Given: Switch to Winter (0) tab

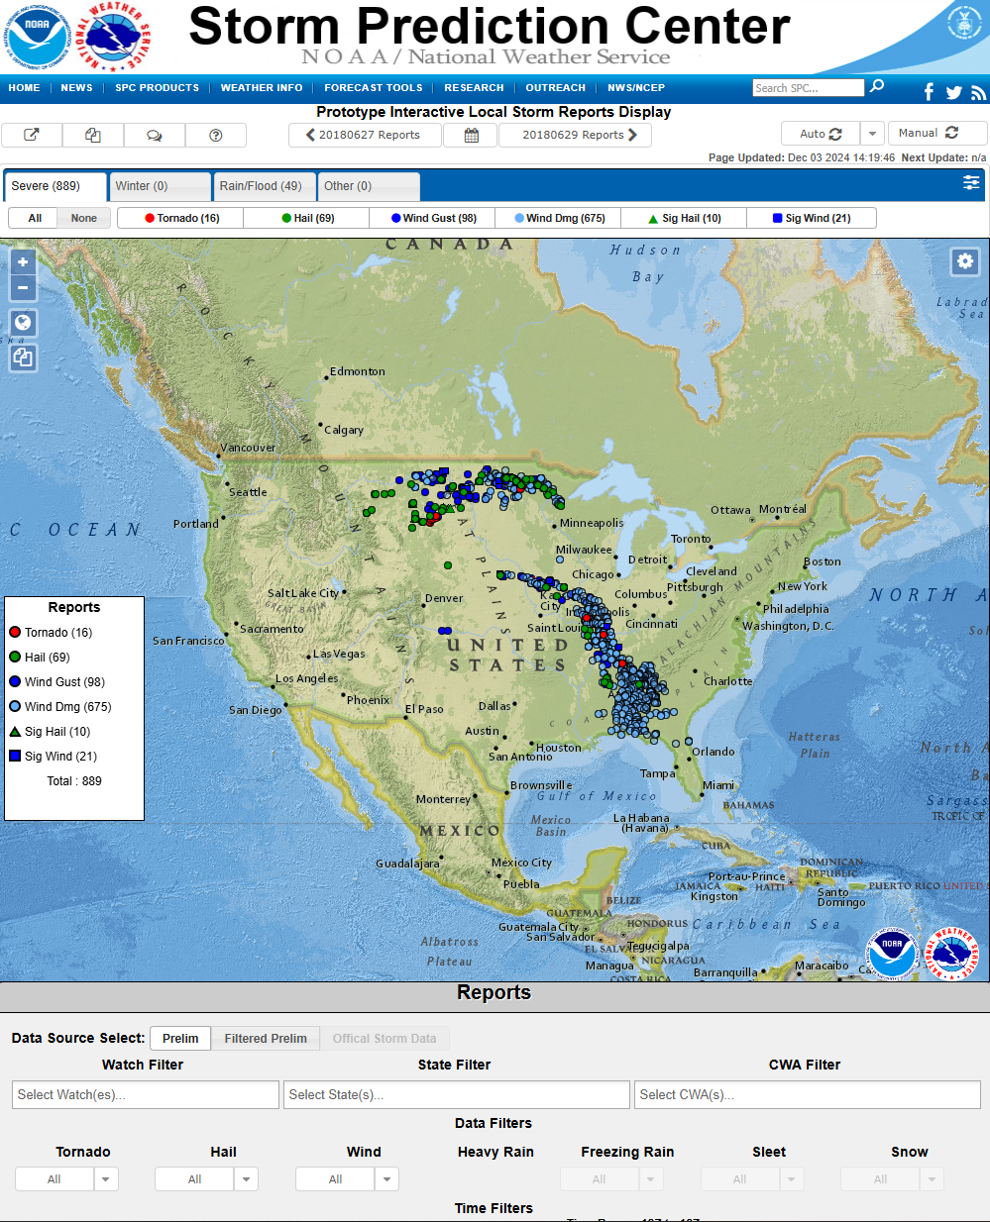Looking at the screenshot, I should [160, 186].
